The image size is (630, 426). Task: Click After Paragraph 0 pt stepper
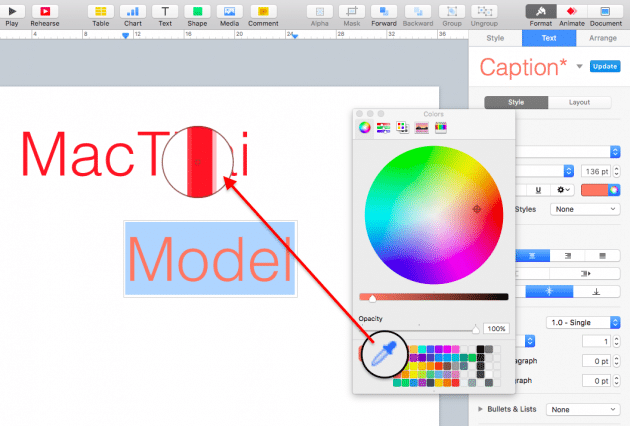(616, 380)
